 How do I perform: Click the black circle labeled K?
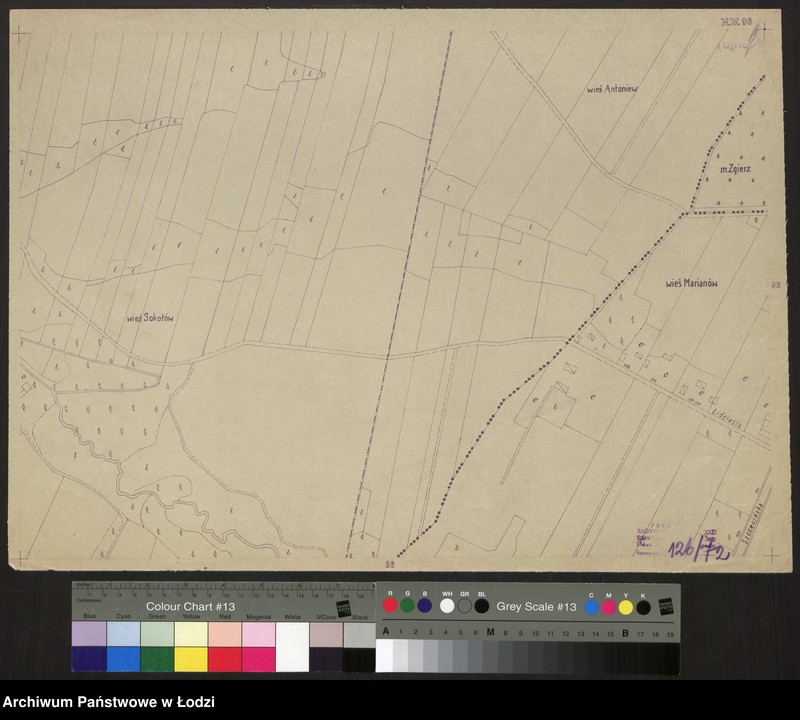643,607
